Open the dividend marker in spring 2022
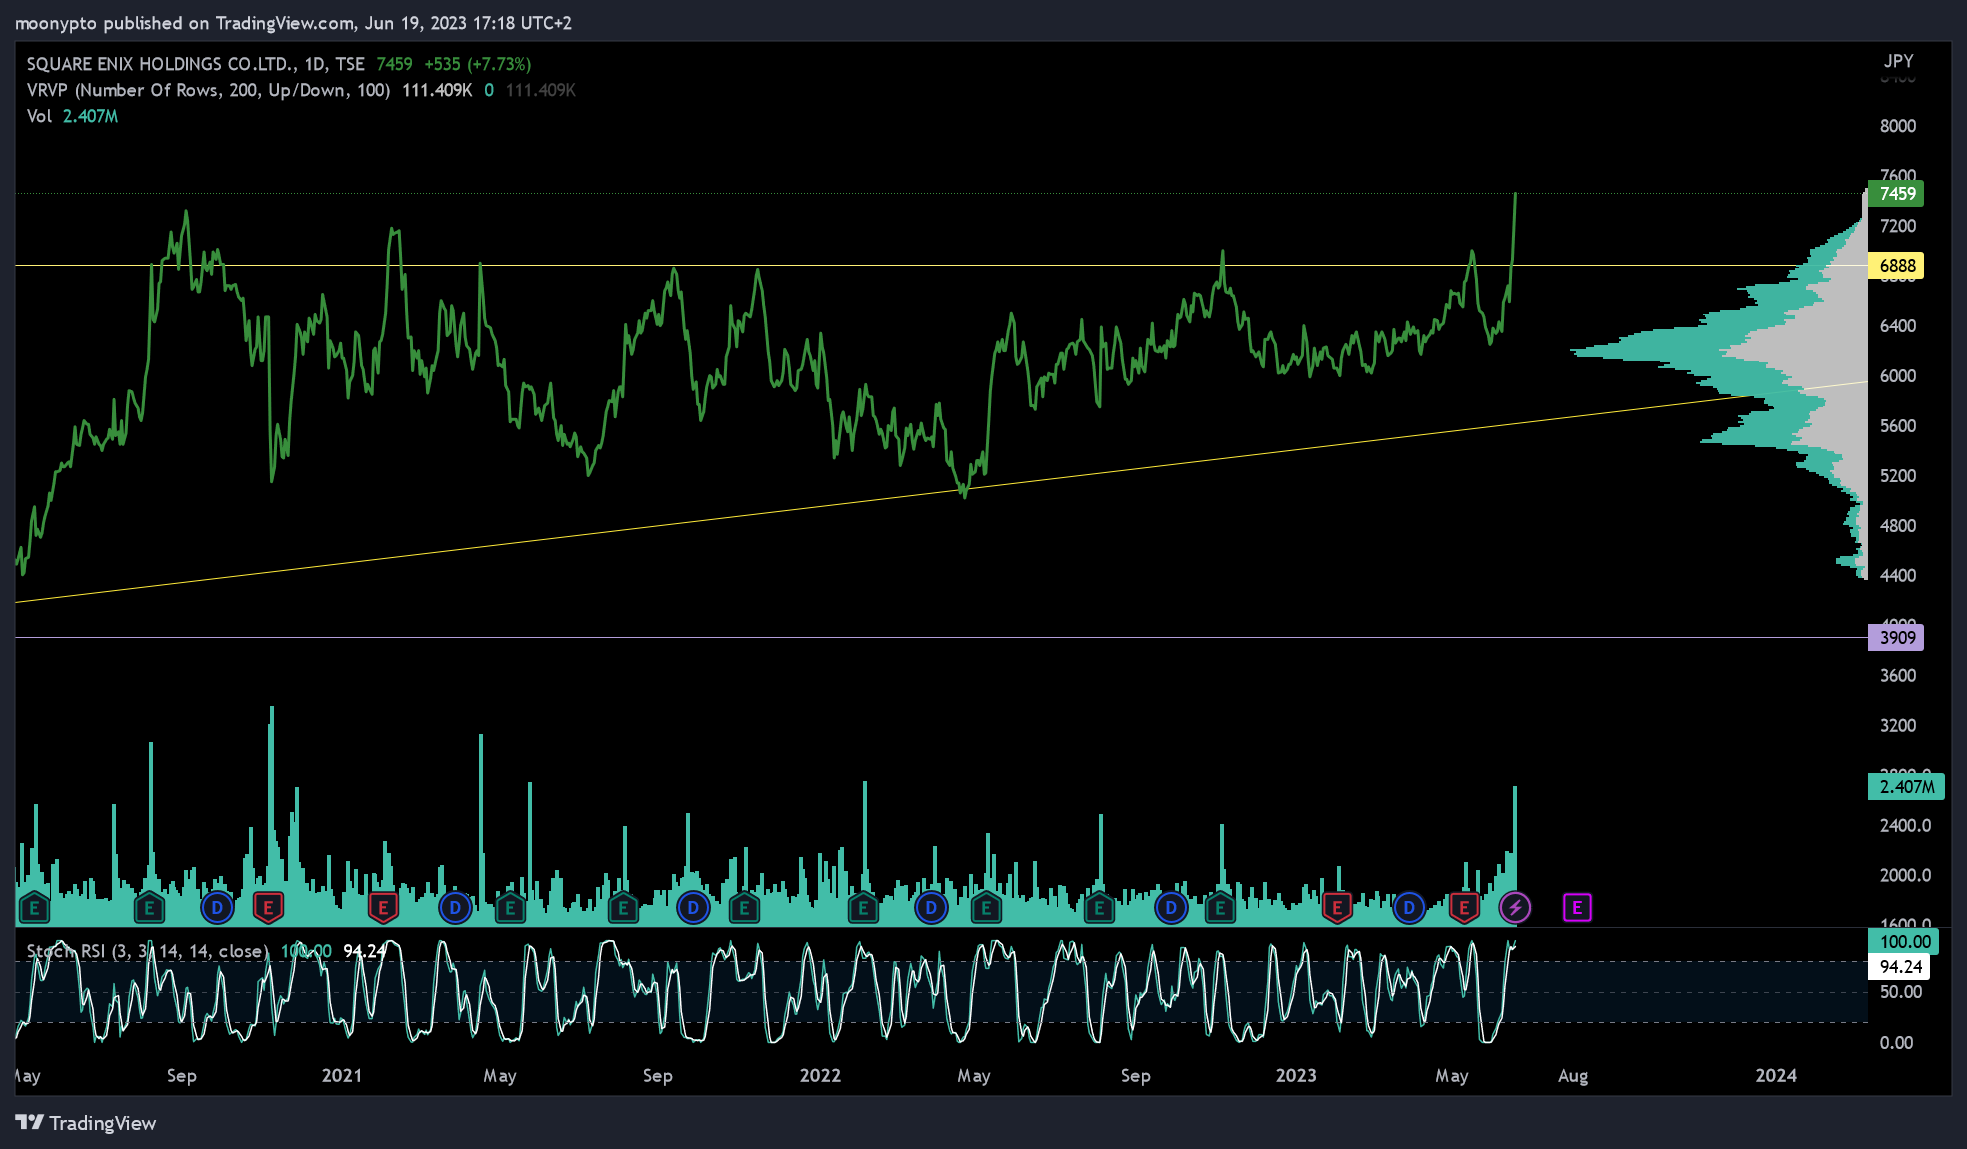 (x=931, y=908)
